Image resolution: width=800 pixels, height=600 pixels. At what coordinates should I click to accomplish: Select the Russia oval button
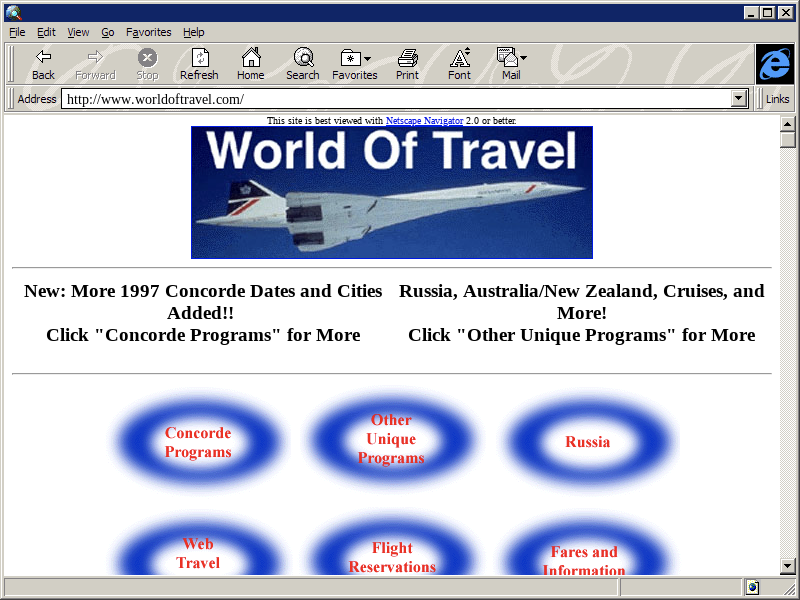587,442
